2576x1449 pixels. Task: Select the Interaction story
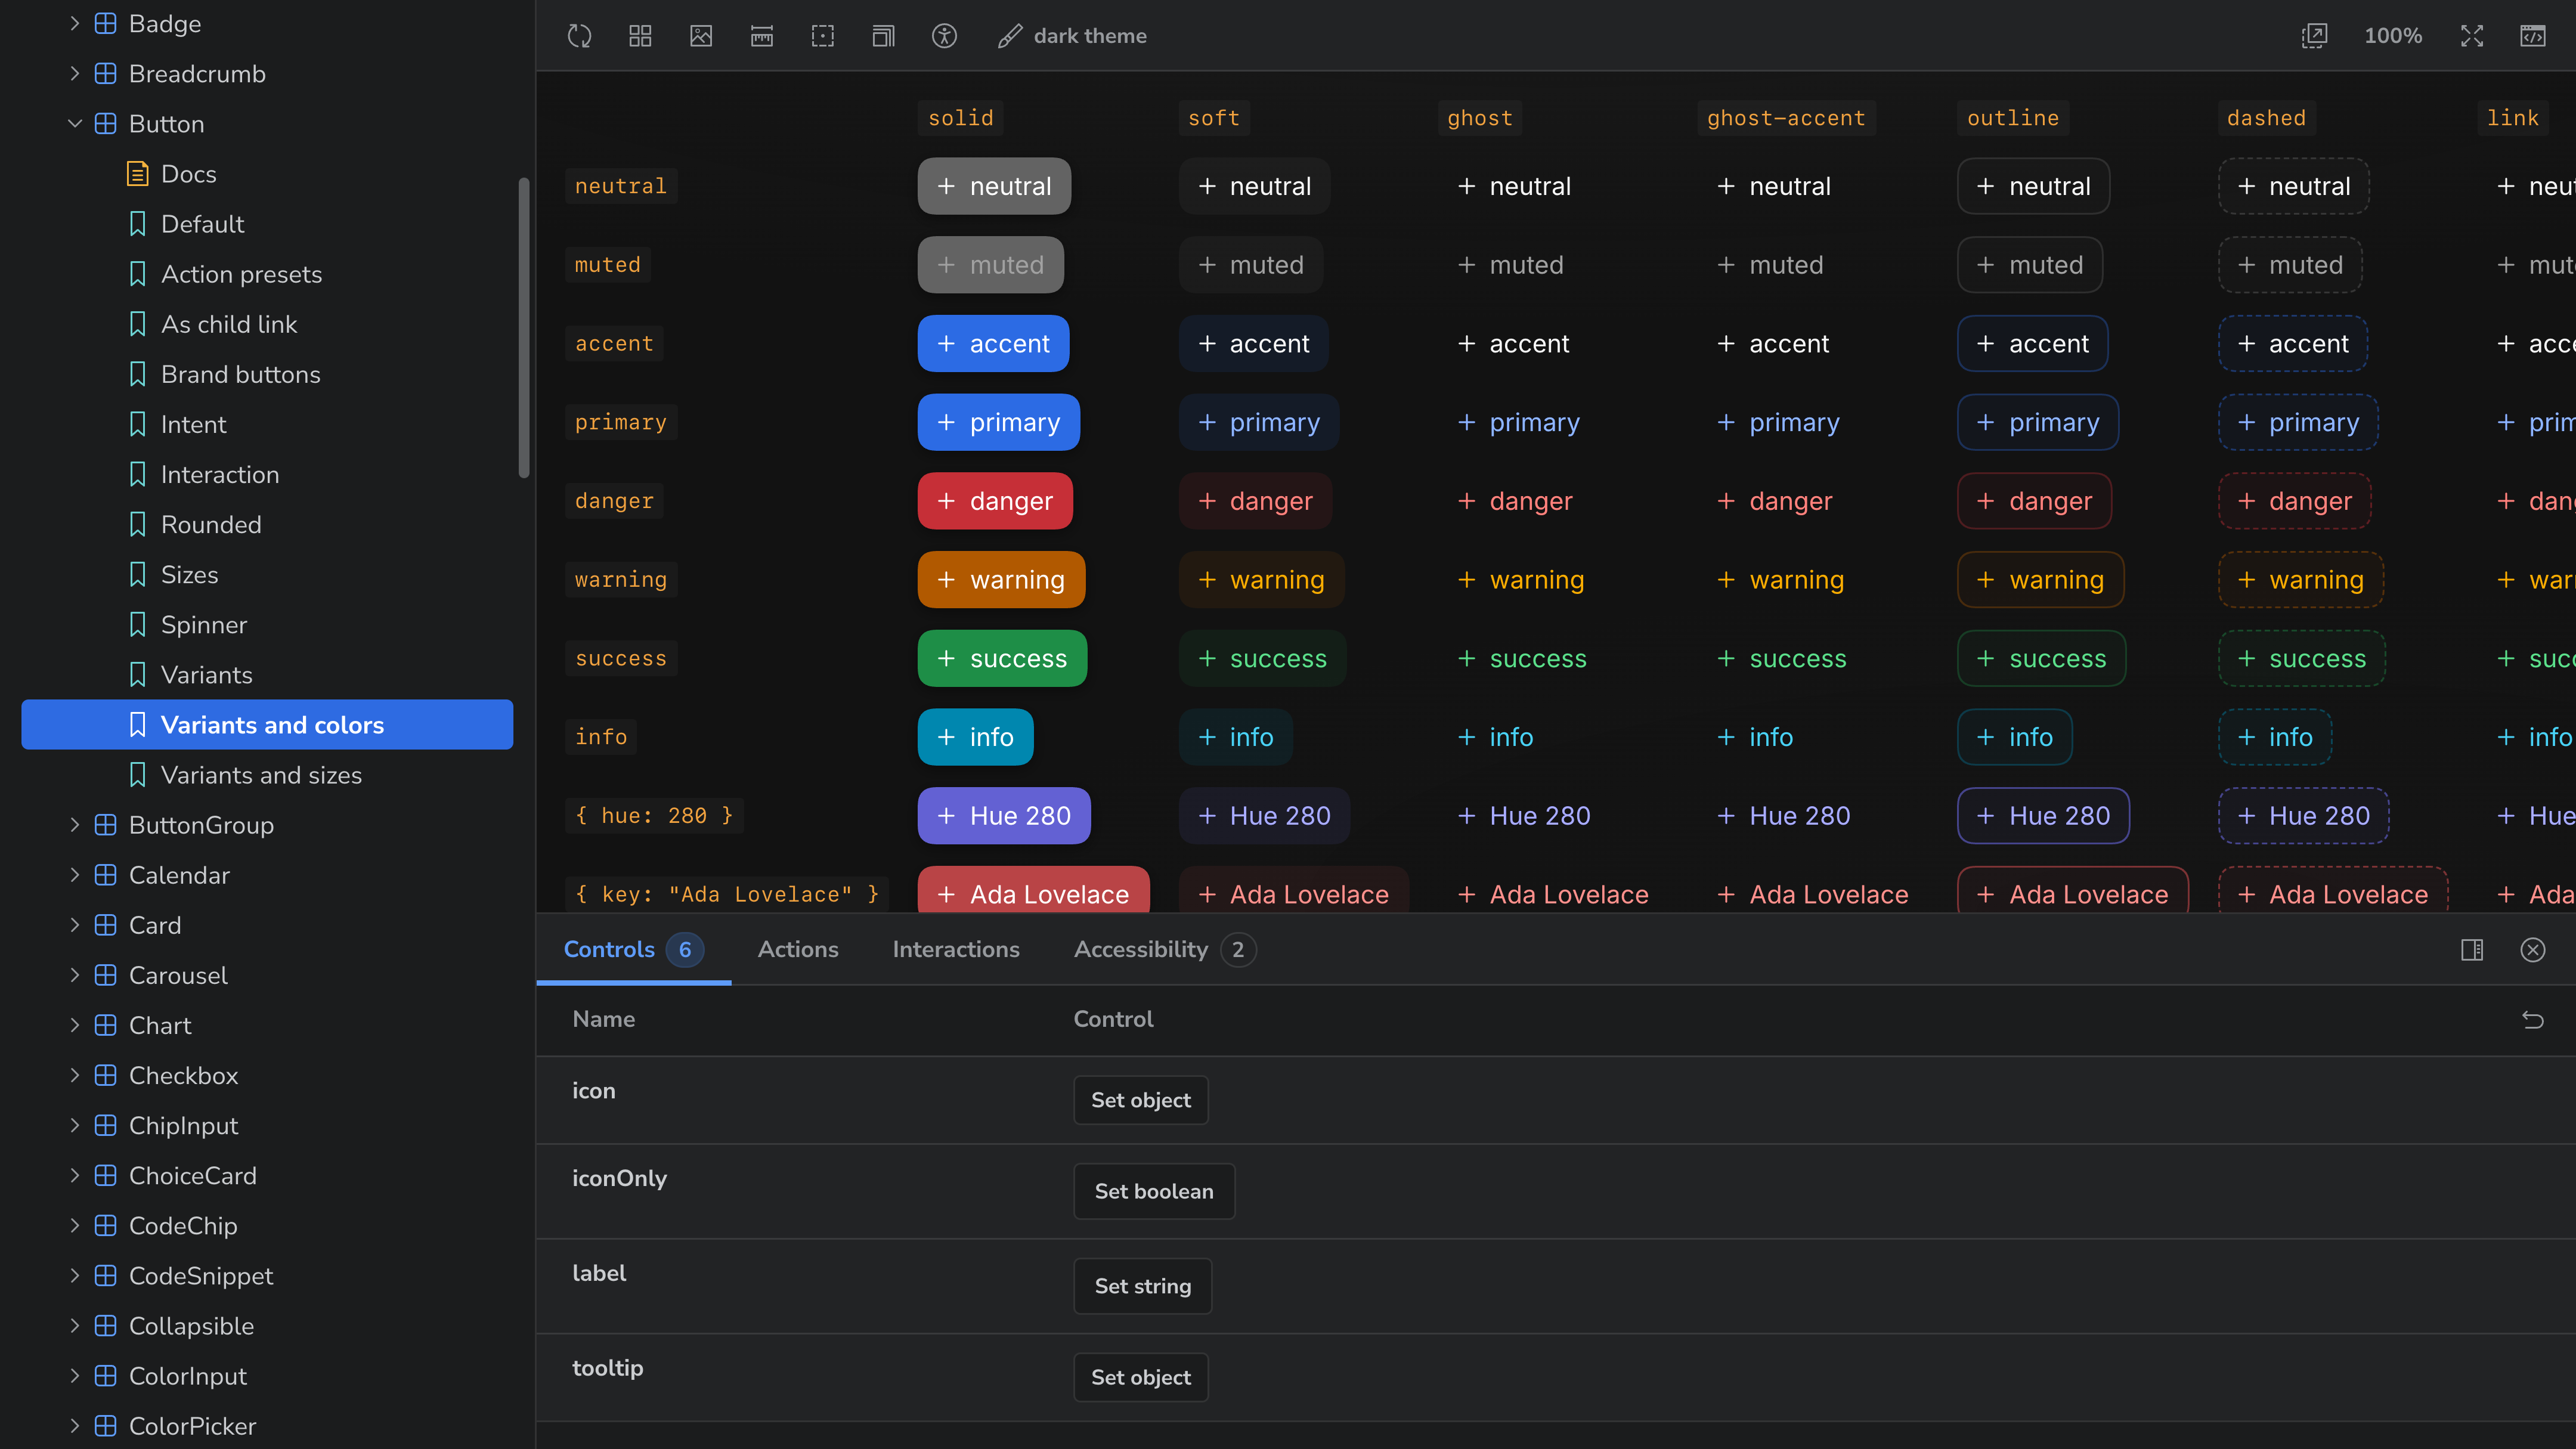[x=267, y=474]
